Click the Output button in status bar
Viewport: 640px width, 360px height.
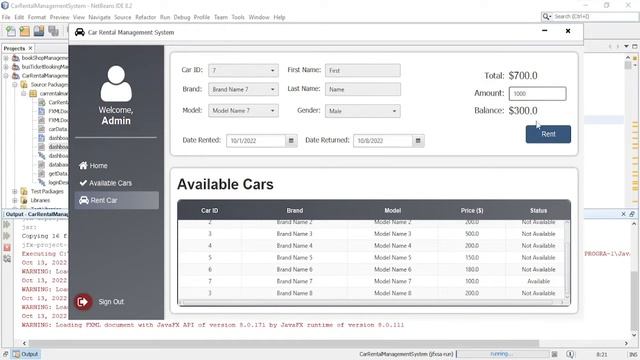[x=25, y=354]
